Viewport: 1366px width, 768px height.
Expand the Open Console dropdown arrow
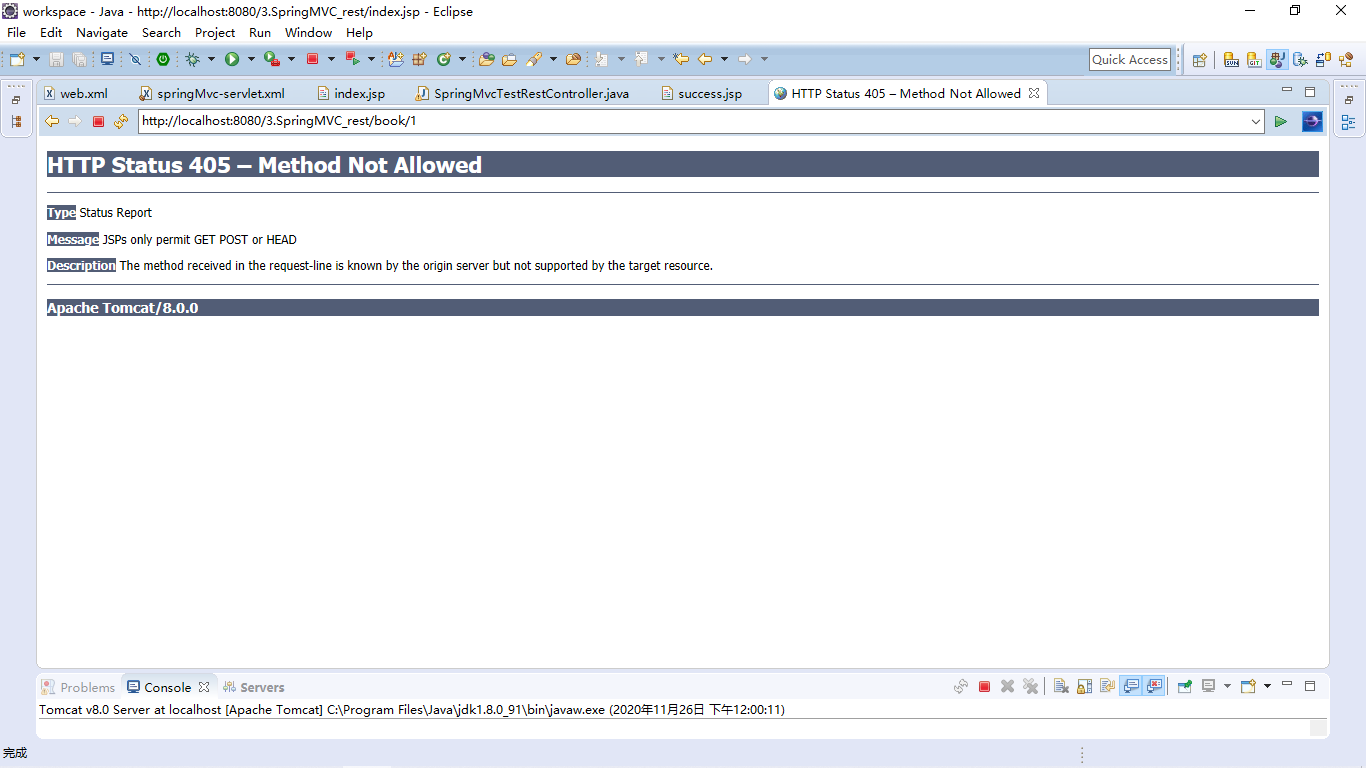[1267, 687]
